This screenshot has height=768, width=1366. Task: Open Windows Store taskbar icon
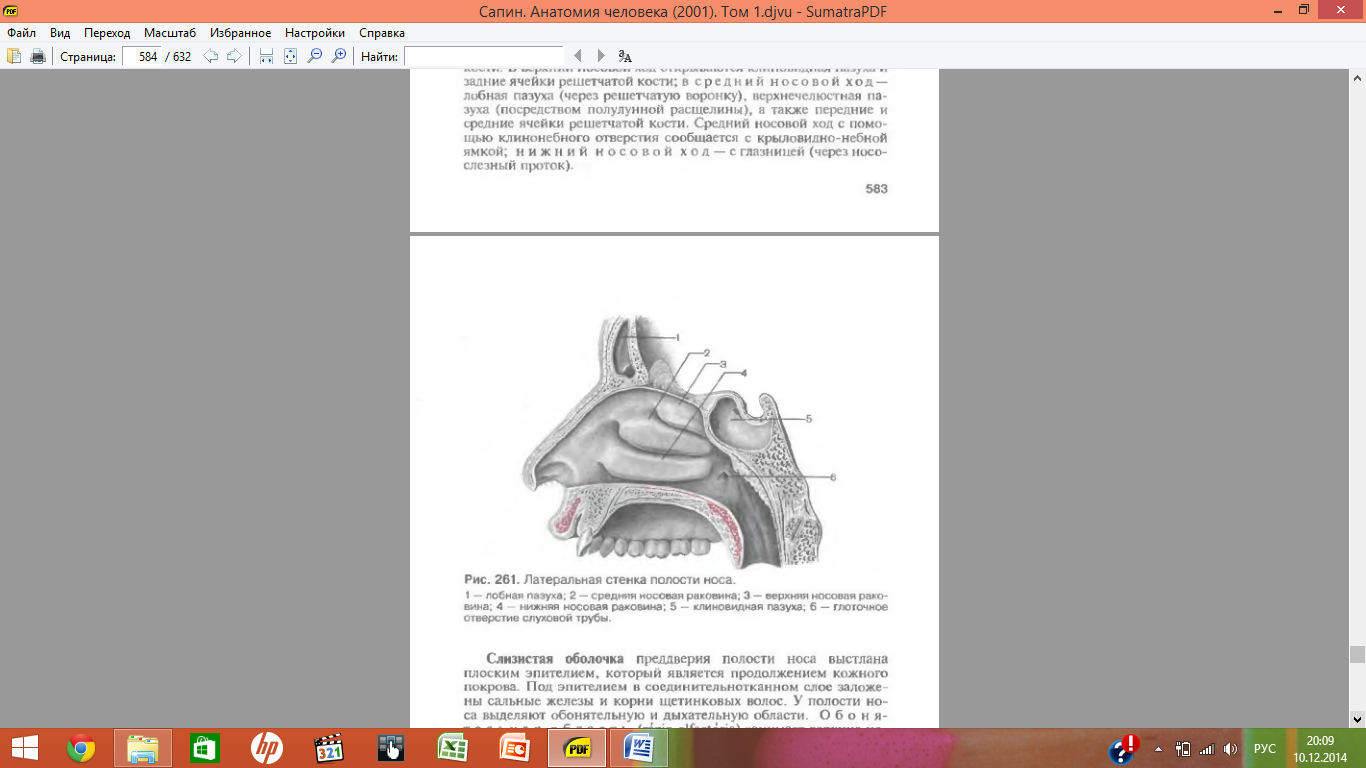tap(205, 747)
